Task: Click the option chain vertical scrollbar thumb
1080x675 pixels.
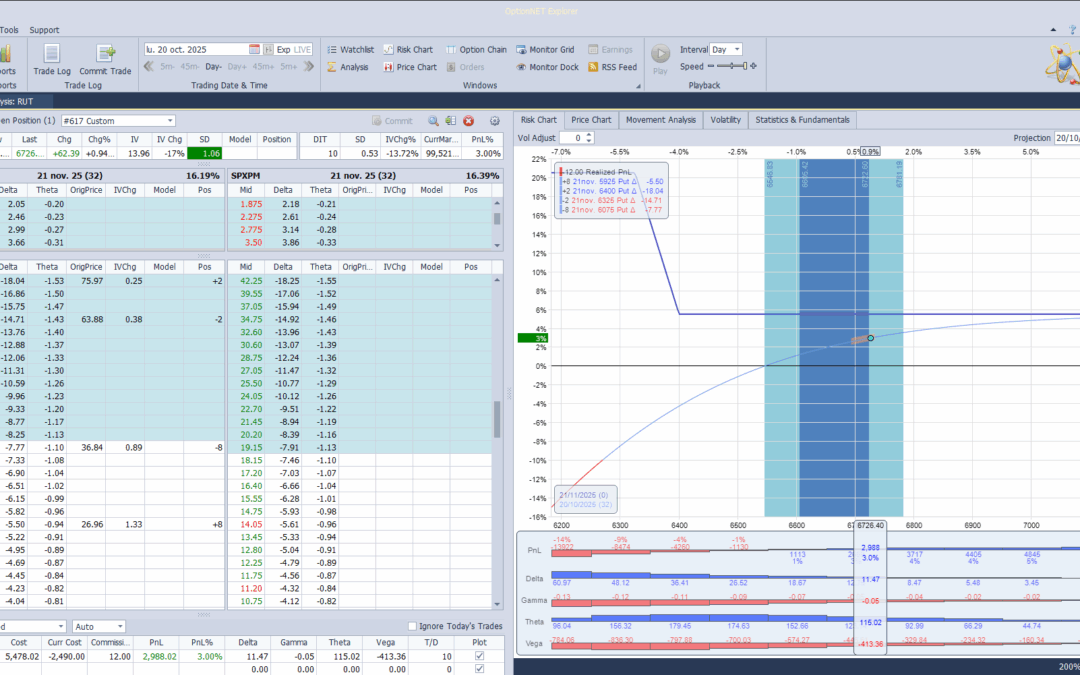Action: [497, 420]
